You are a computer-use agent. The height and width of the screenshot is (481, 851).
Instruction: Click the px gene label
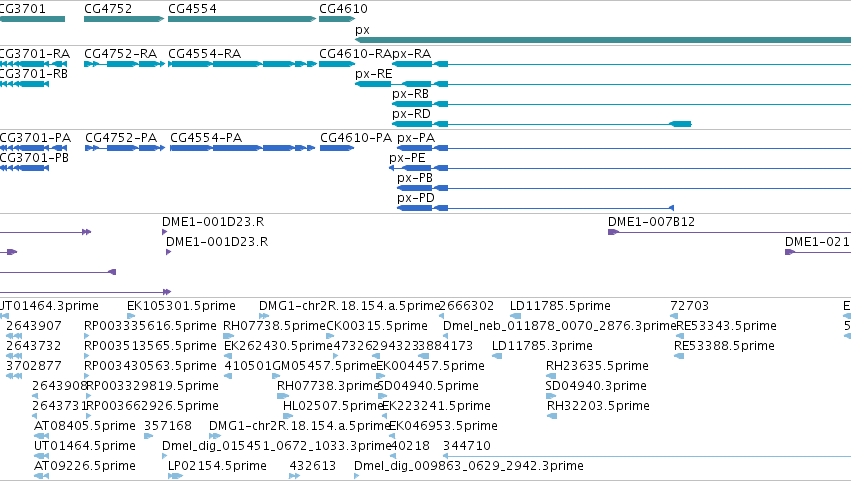click(362, 30)
